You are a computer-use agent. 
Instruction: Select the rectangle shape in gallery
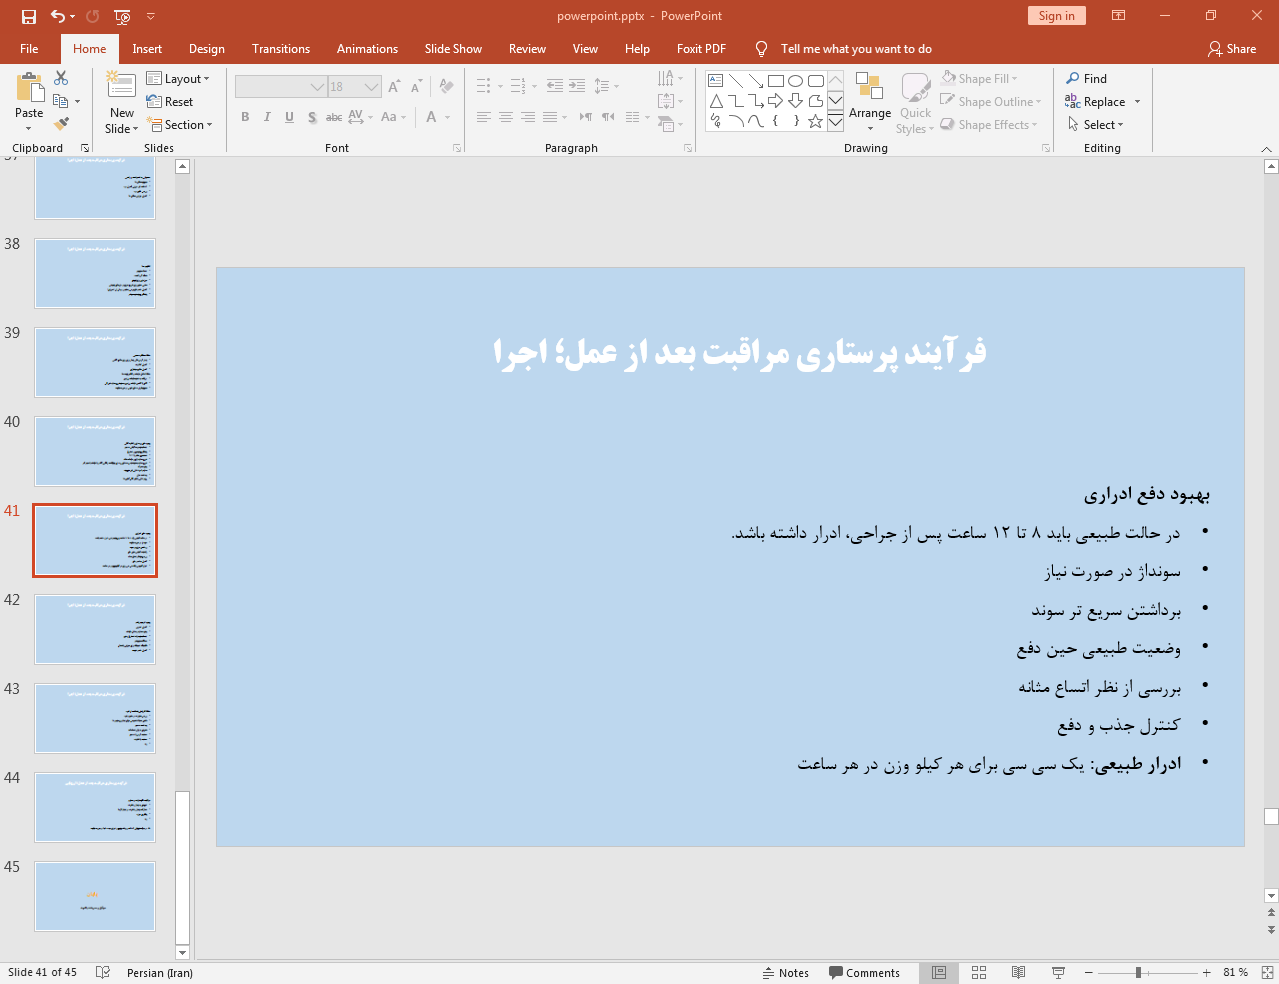[x=776, y=81]
